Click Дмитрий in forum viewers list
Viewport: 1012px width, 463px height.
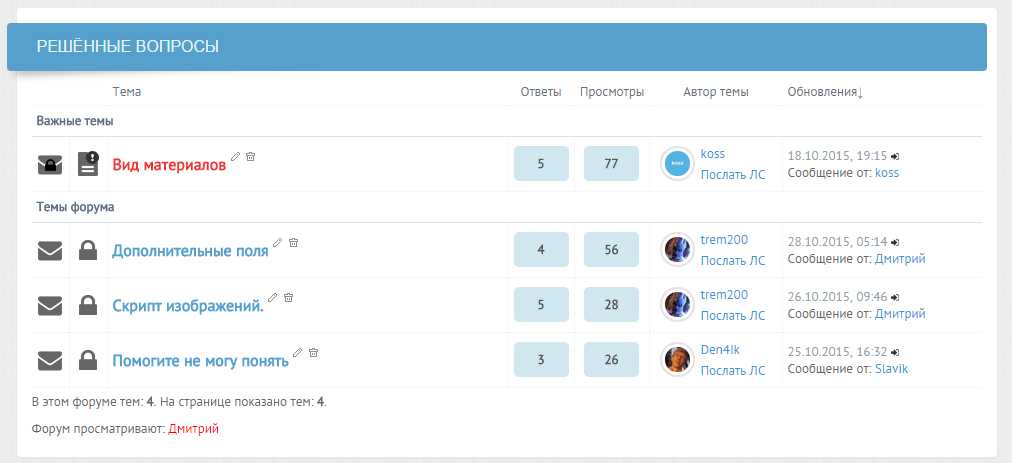click(194, 429)
